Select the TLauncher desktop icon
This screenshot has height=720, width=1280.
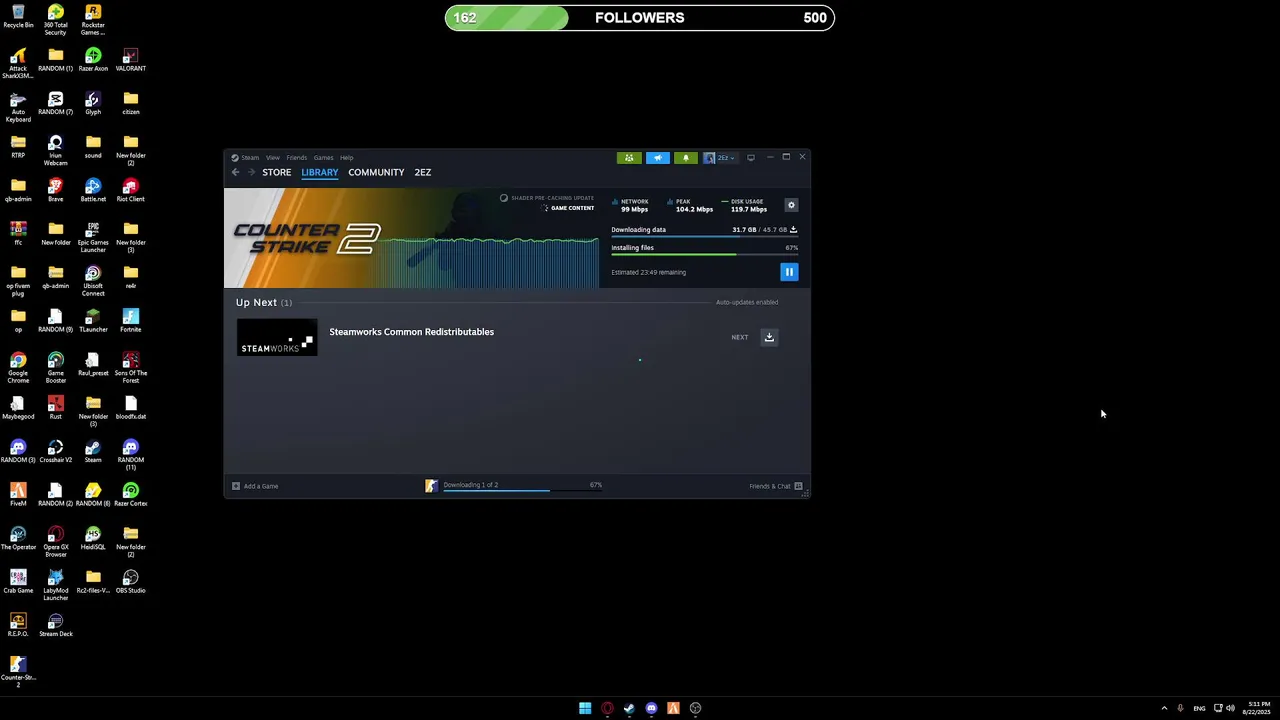pos(93,321)
